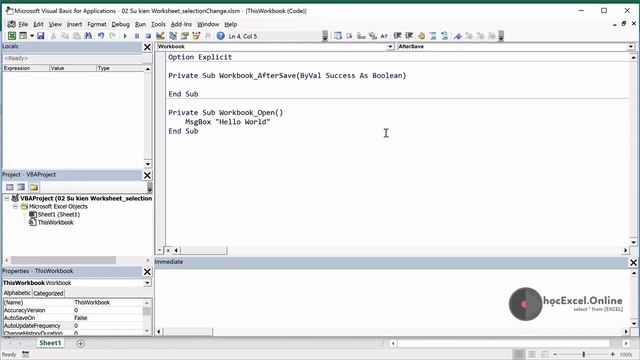Screen dimensions: 640x360
Task: Switch to the Alphabetic properties tab
Action: click(17, 293)
